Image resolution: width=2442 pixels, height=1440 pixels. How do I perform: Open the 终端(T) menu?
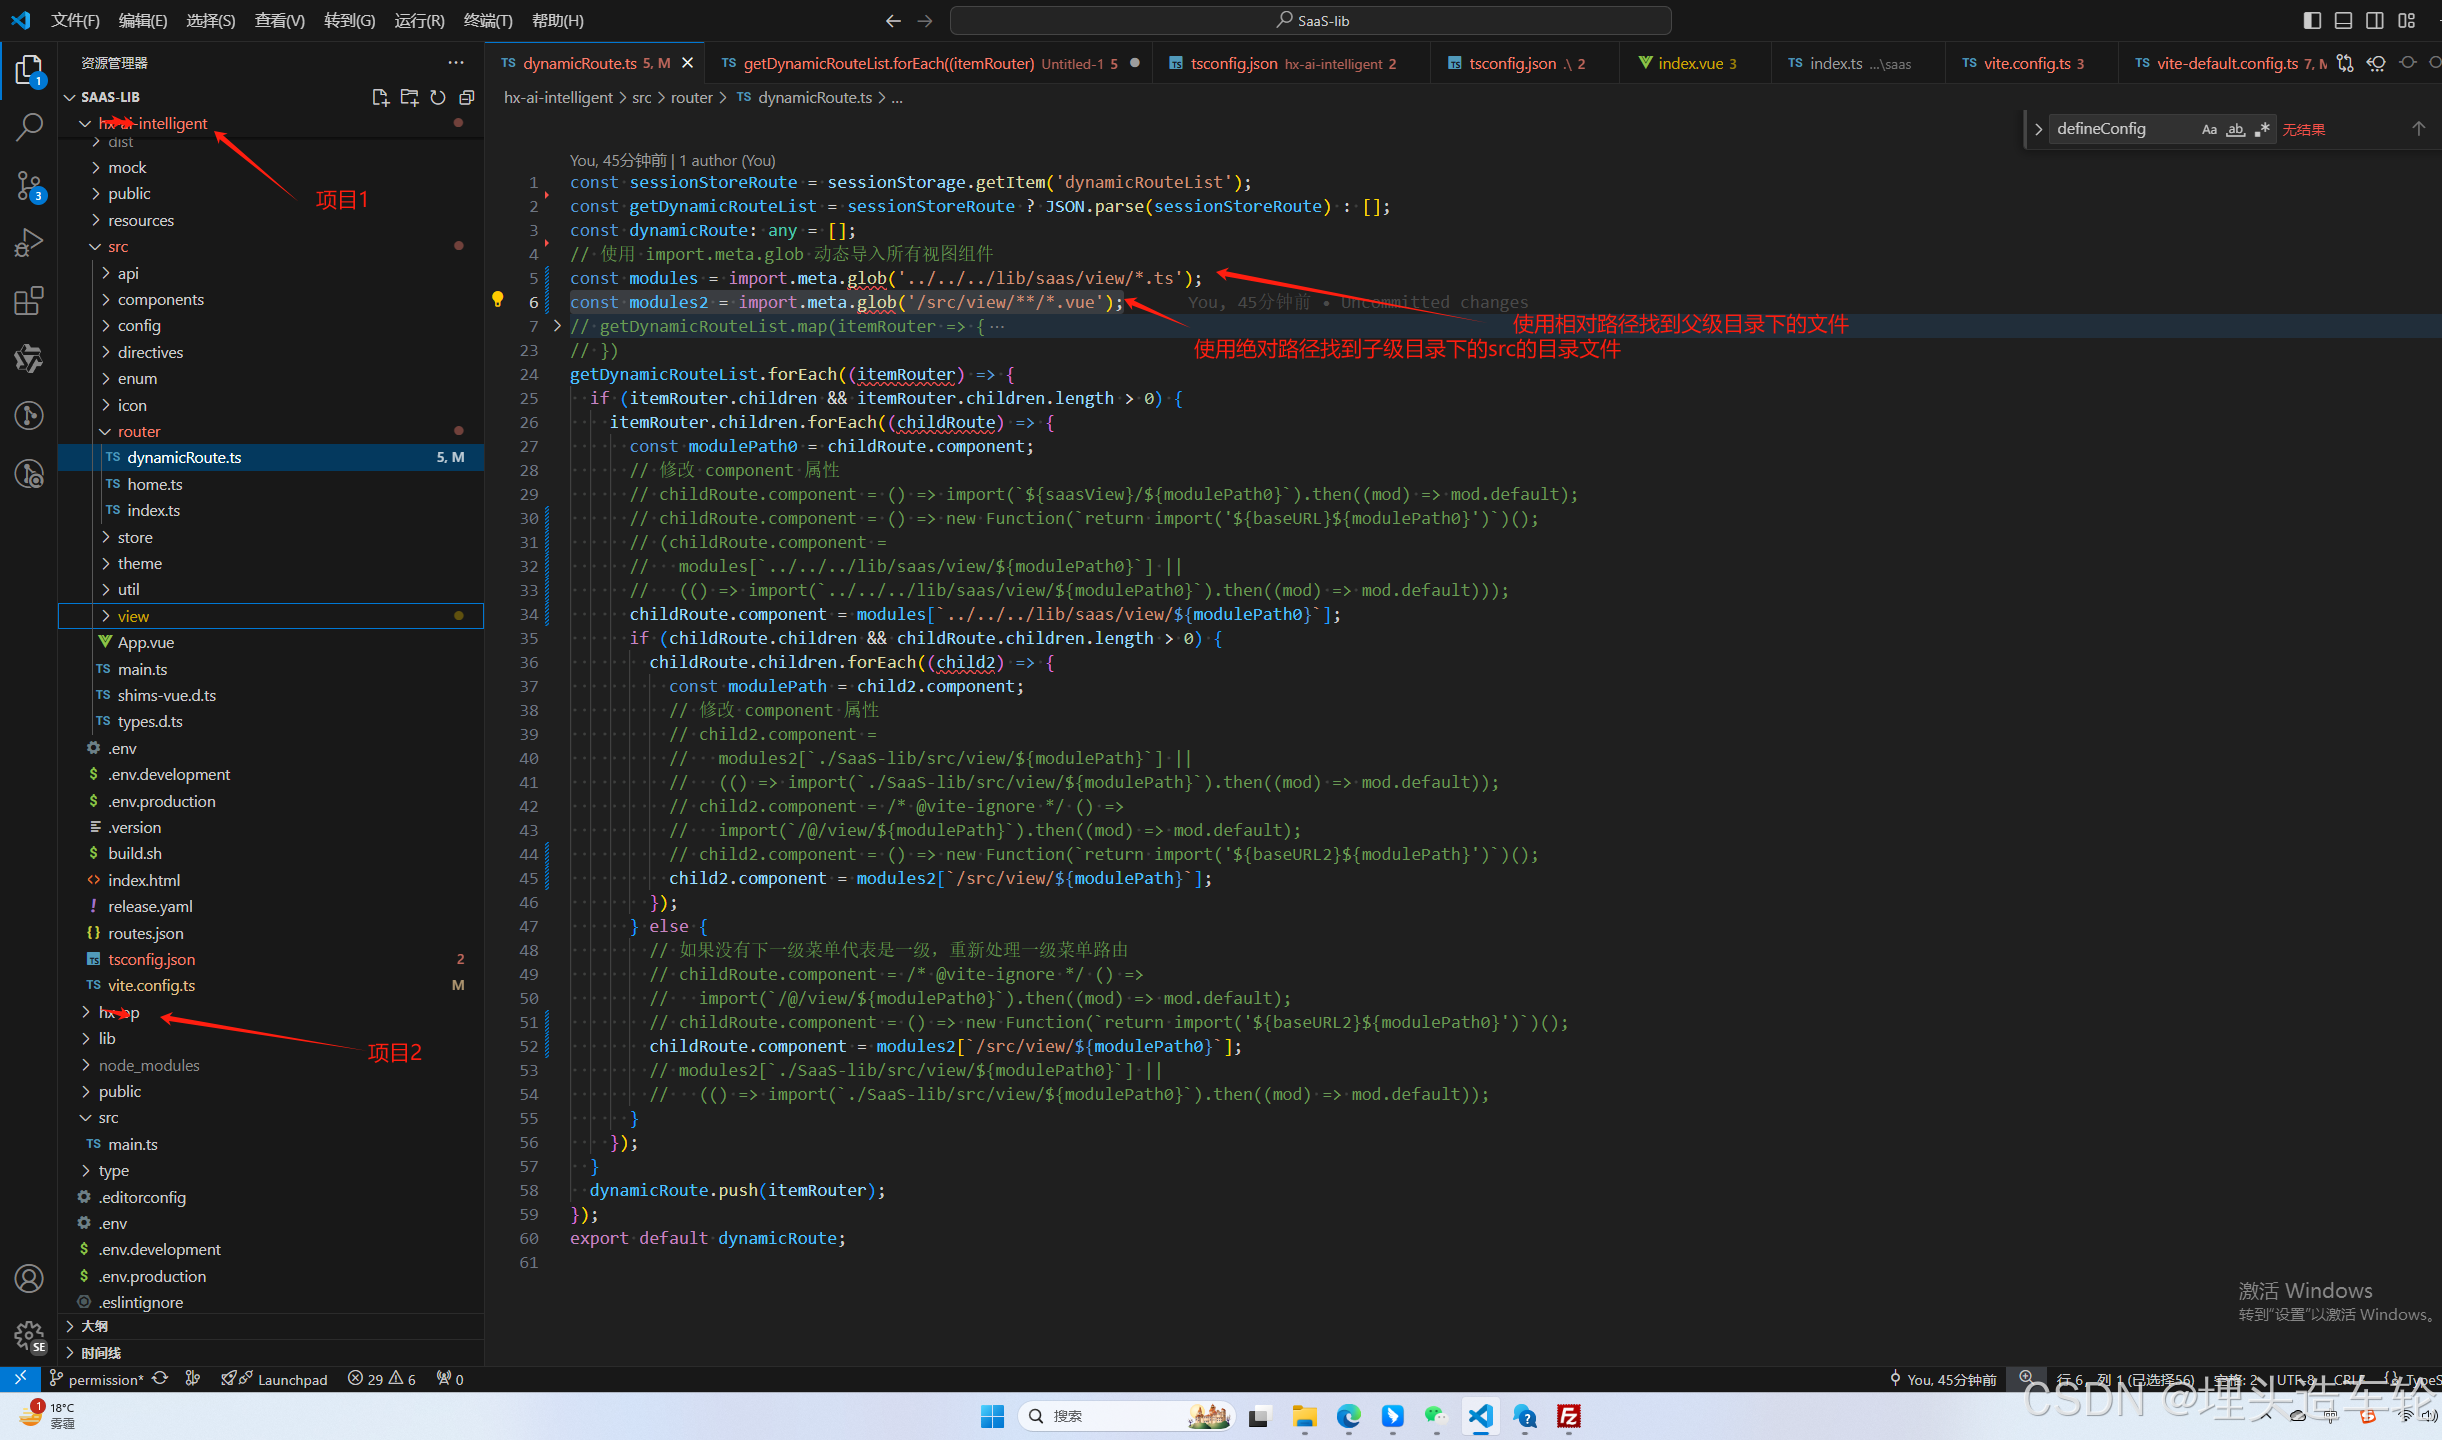[488, 20]
